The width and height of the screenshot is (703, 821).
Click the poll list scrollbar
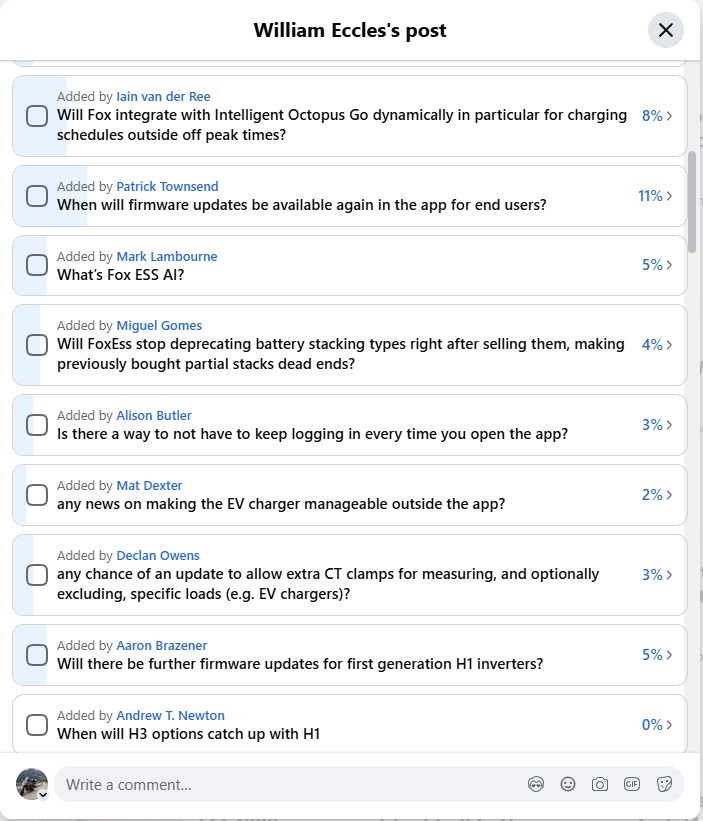pos(692,194)
